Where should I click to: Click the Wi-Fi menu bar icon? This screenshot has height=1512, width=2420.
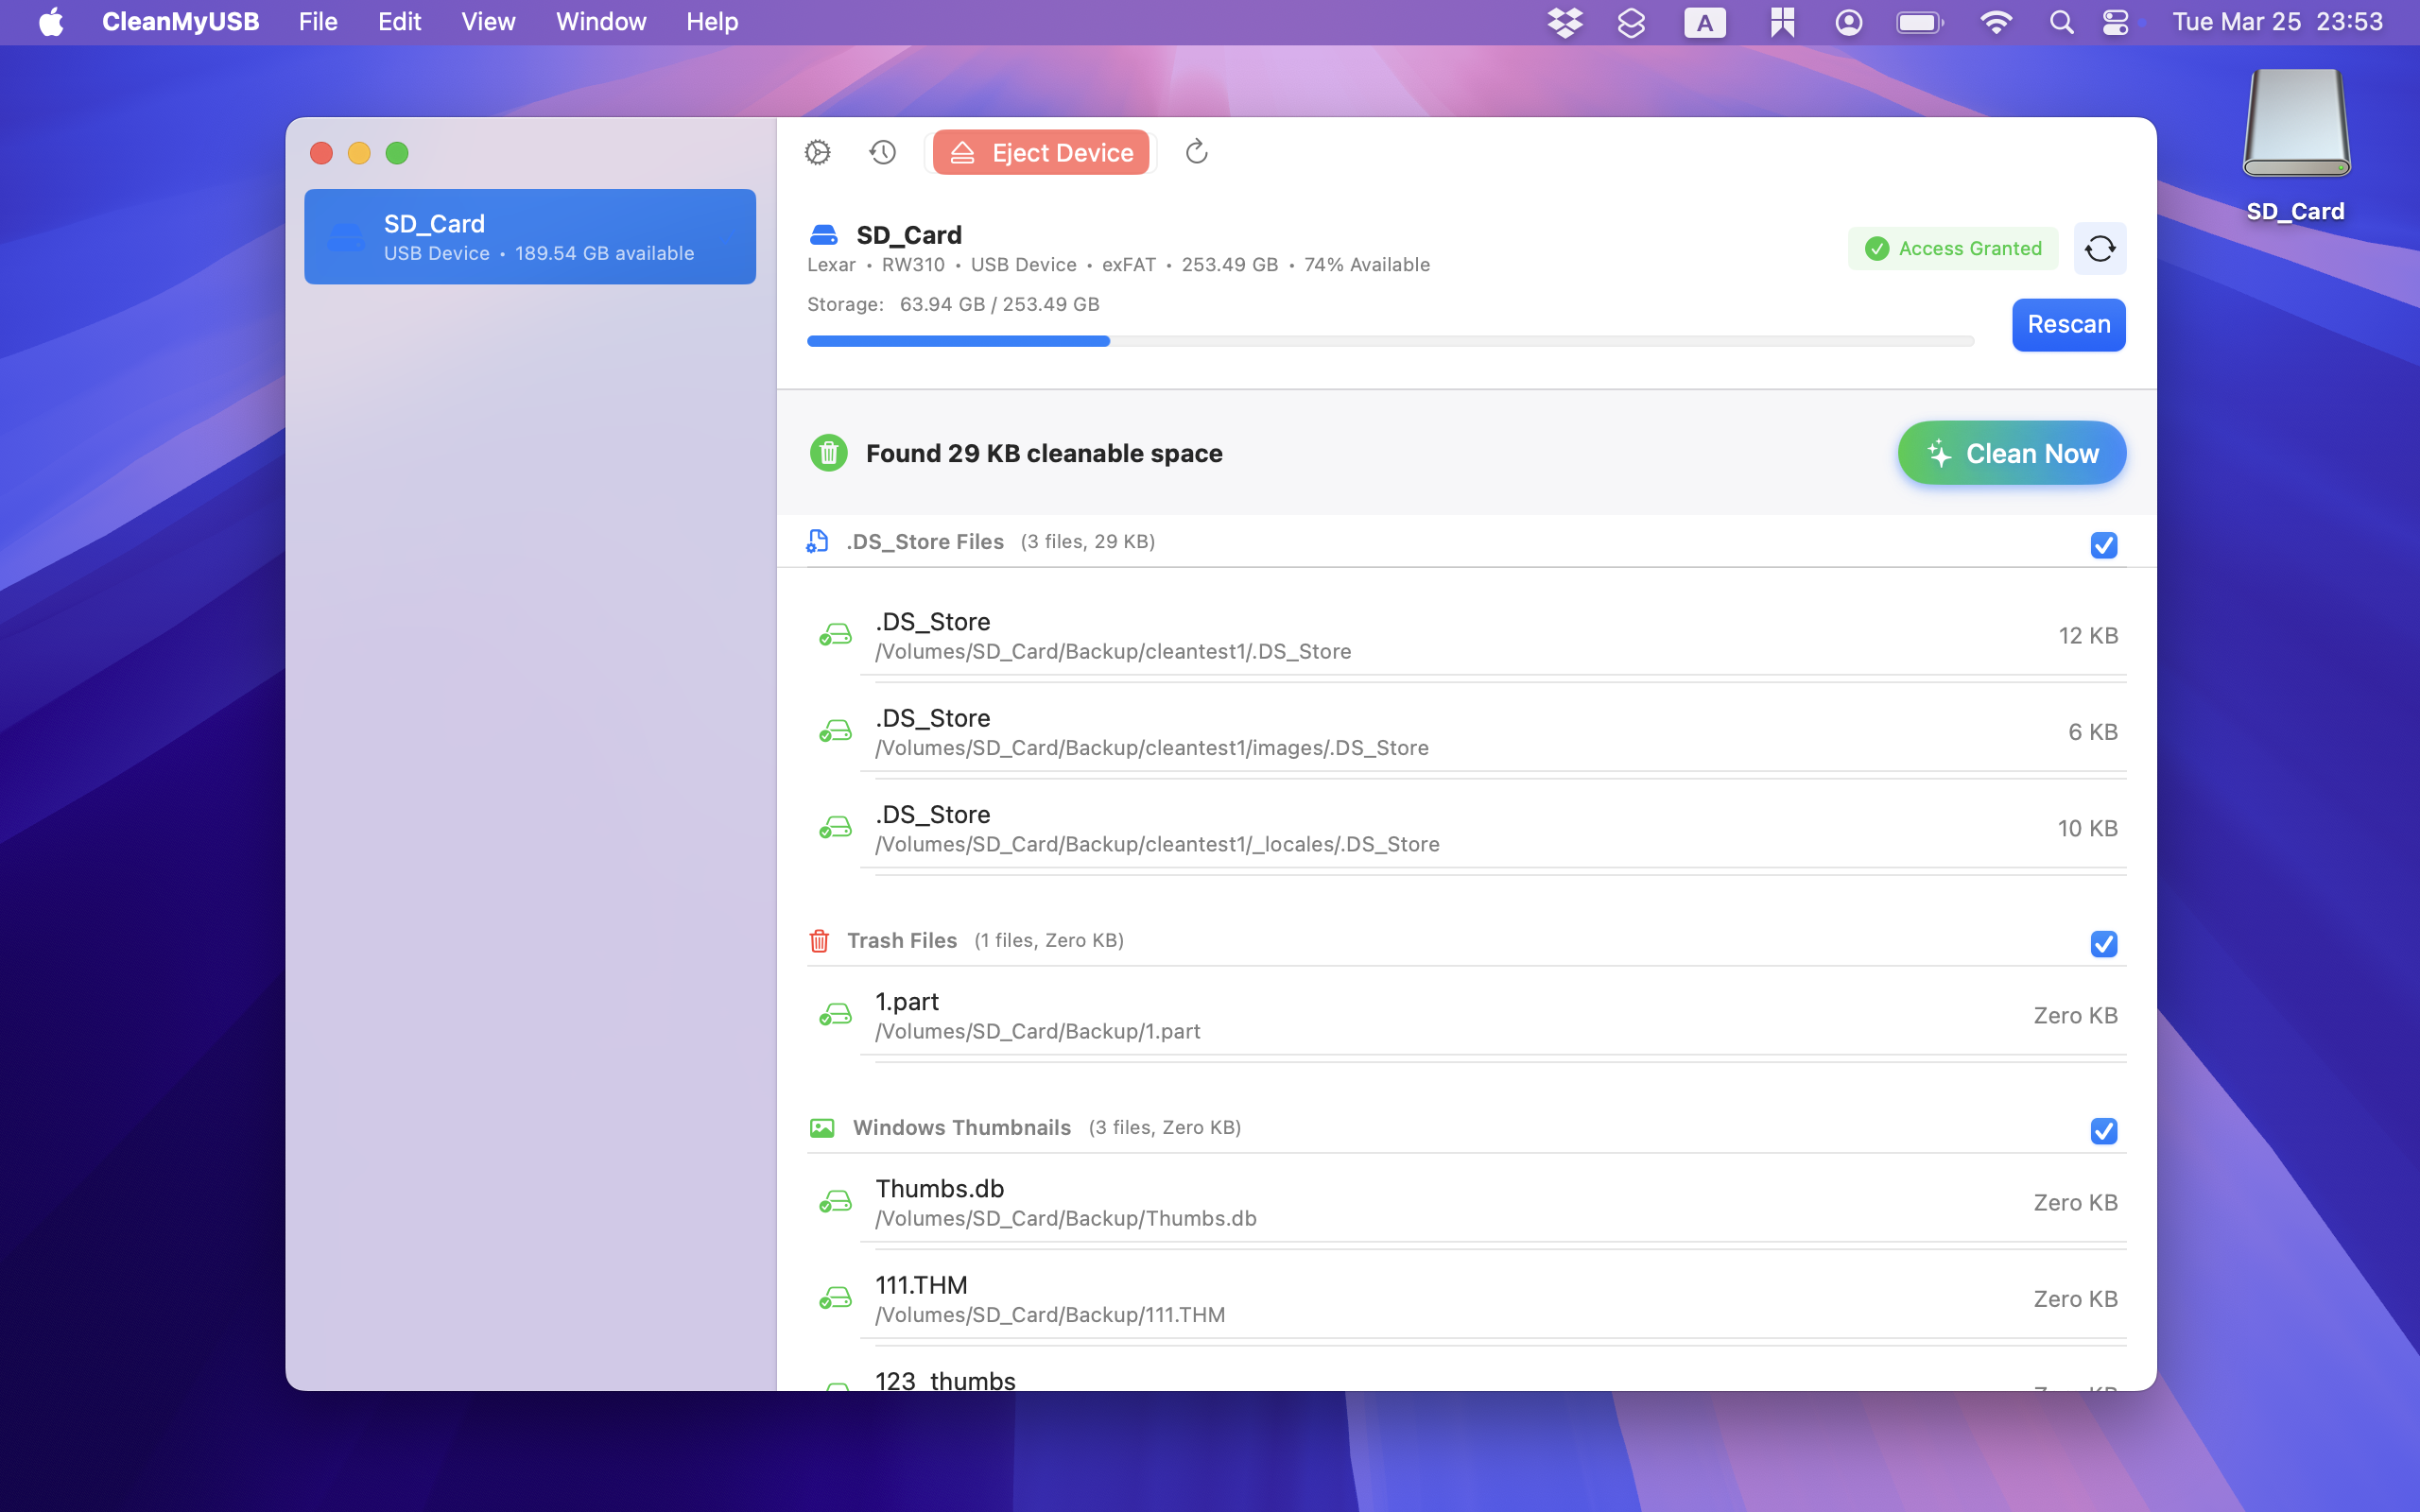pos(1996,22)
